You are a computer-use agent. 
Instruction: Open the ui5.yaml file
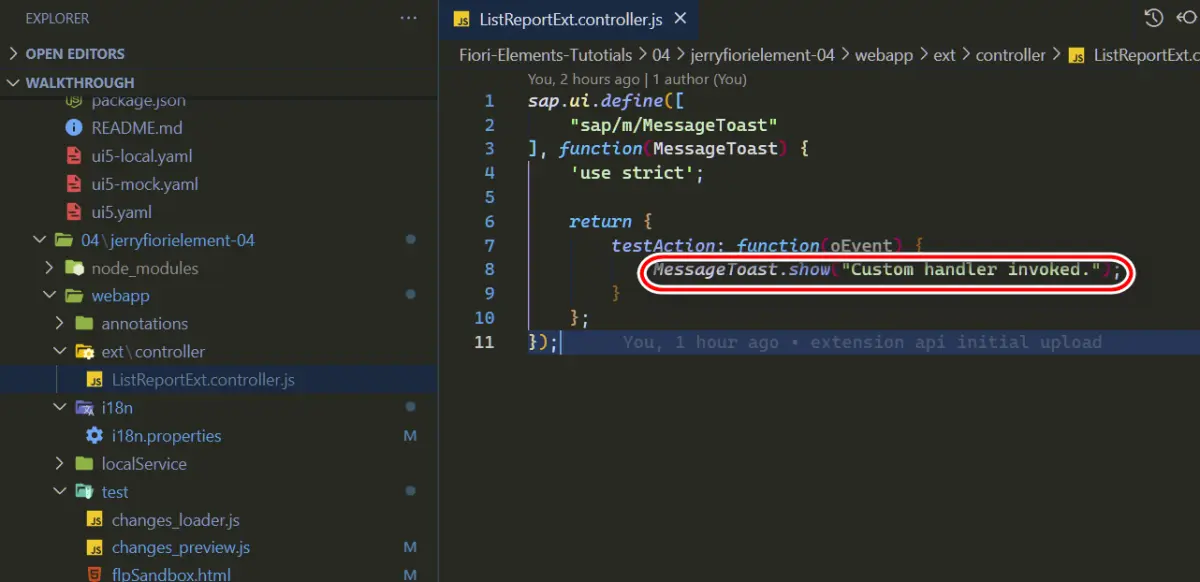122,212
